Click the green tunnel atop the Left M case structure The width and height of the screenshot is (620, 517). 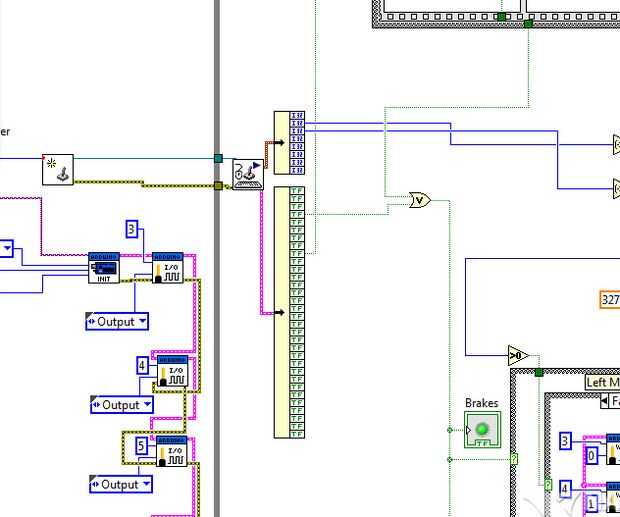coord(539,372)
